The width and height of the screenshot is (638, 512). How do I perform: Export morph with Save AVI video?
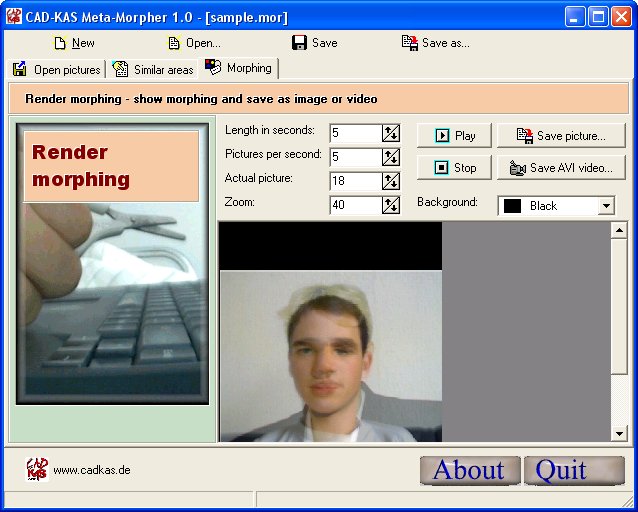[561, 167]
